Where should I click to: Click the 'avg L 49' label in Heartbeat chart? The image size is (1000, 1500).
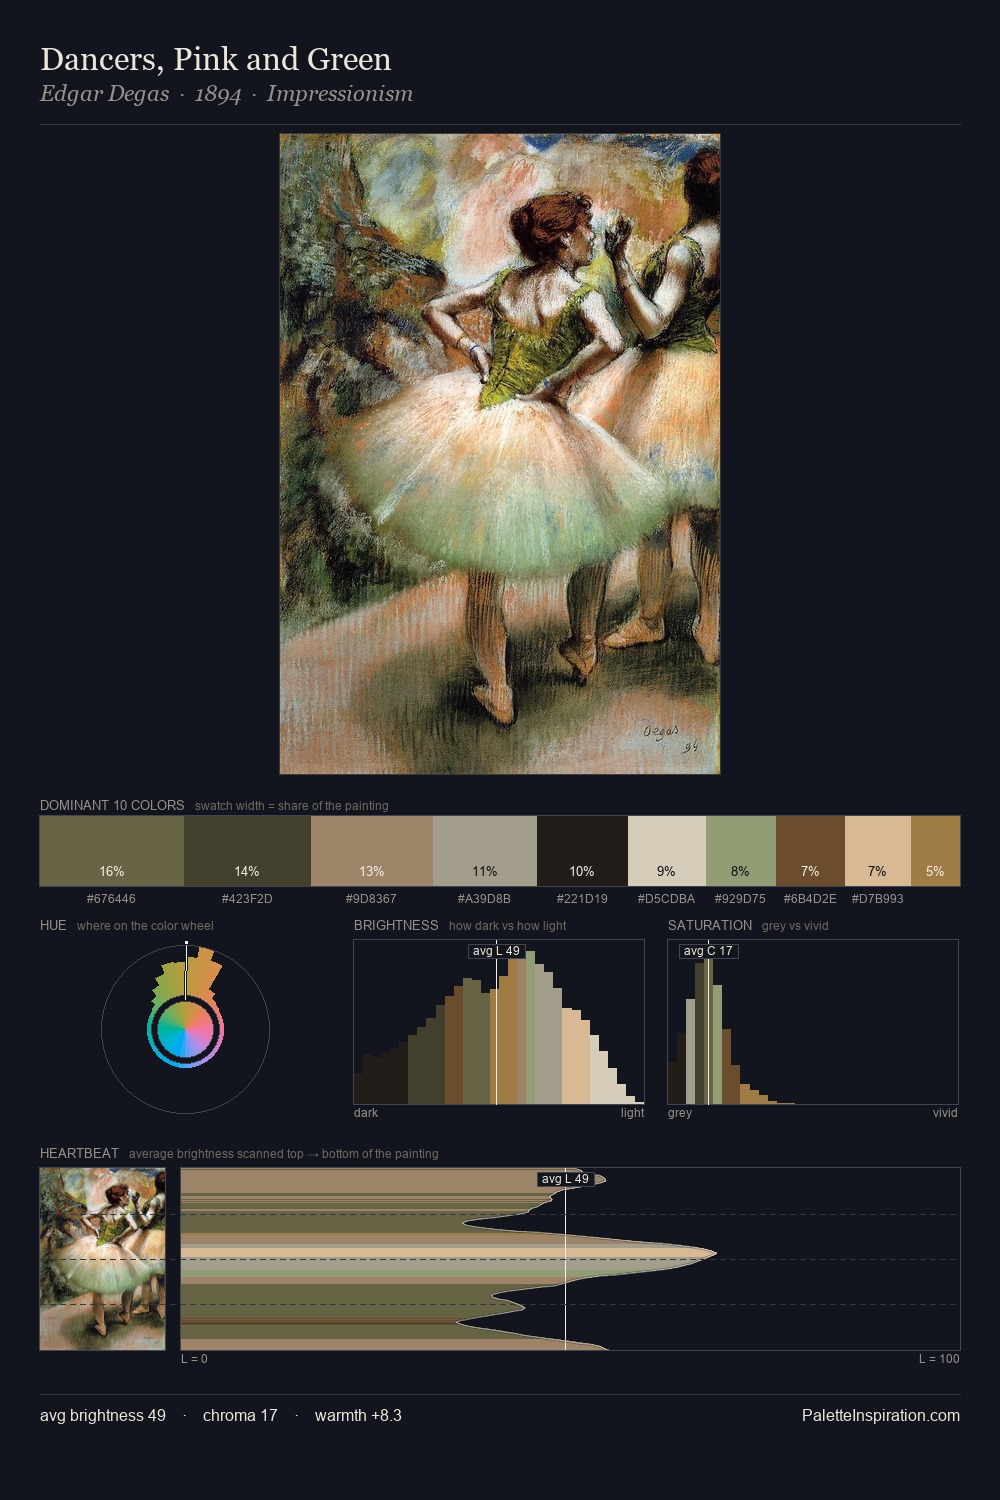[565, 1179]
